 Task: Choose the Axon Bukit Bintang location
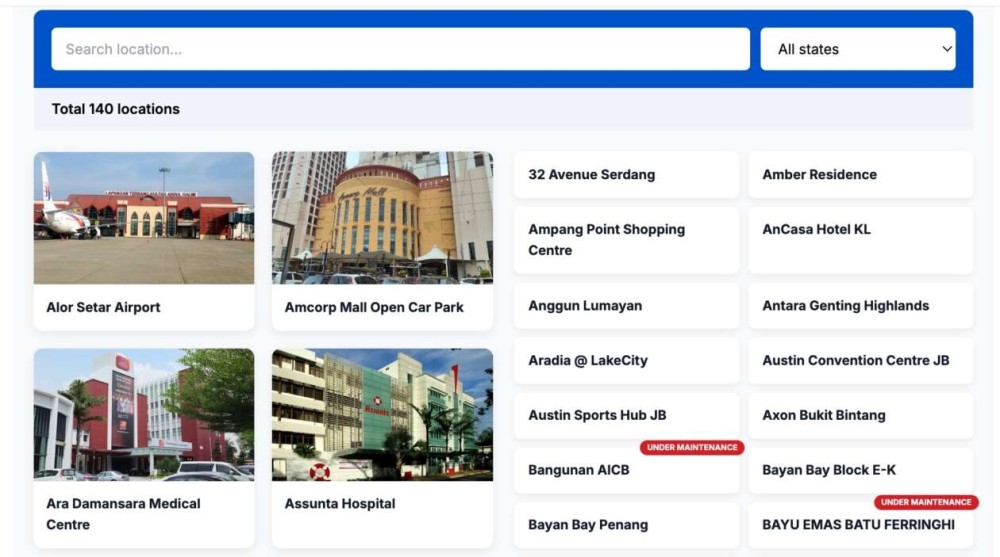[860, 415]
